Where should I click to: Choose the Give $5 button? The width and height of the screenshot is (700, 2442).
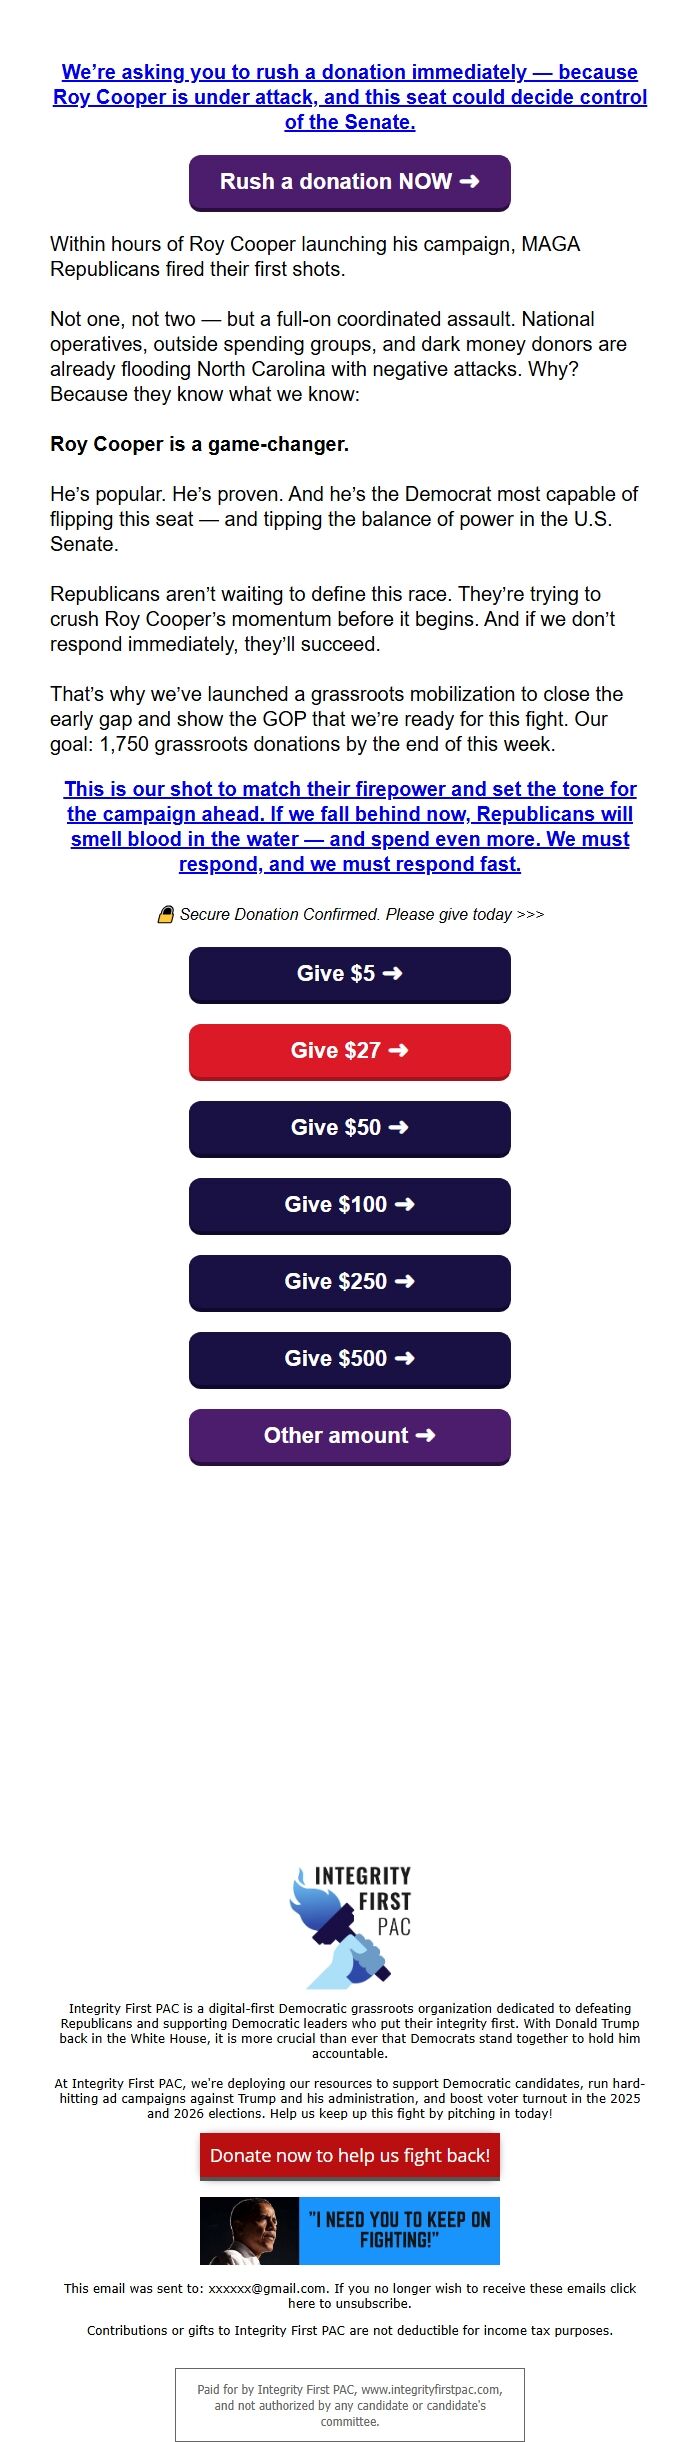[349, 974]
